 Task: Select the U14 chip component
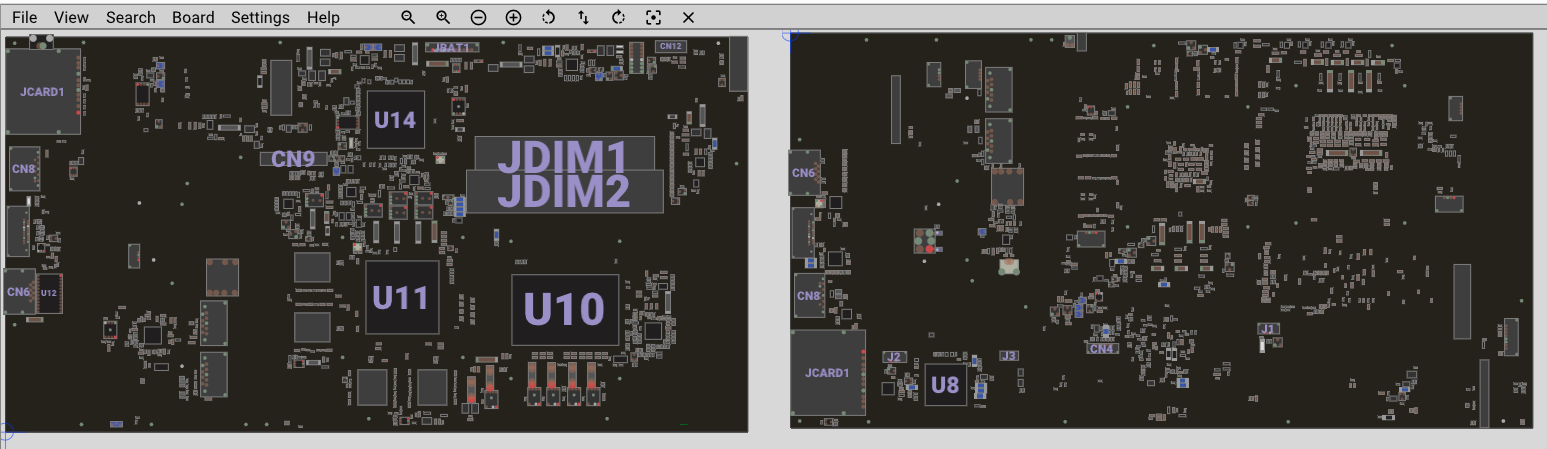395,120
